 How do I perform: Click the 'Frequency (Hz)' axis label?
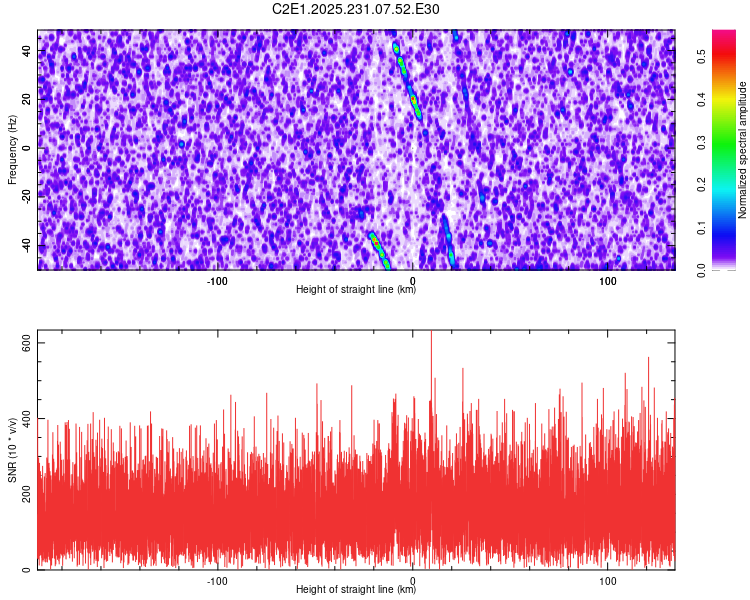pyautogui.click(x=12, y=150)
